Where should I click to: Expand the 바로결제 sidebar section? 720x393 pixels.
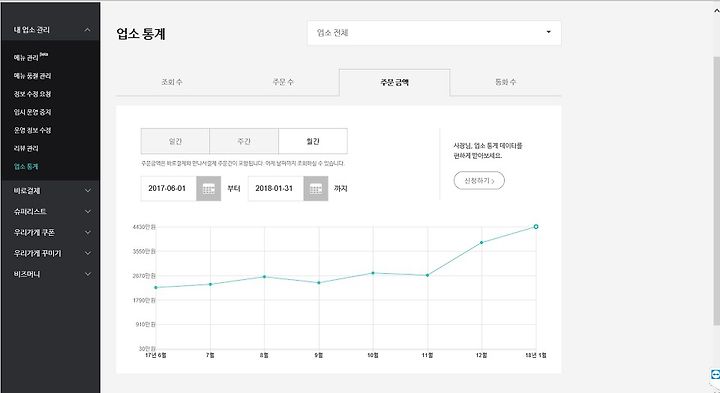pos(87,191)
